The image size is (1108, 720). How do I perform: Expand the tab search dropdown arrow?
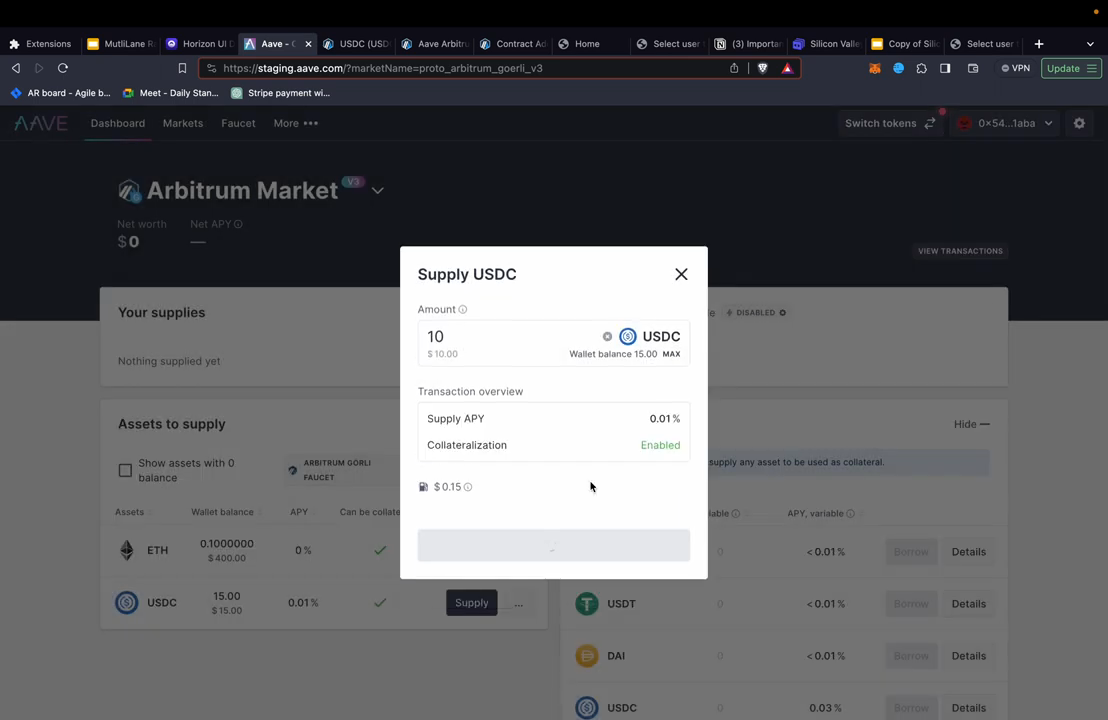point(1090,44)
